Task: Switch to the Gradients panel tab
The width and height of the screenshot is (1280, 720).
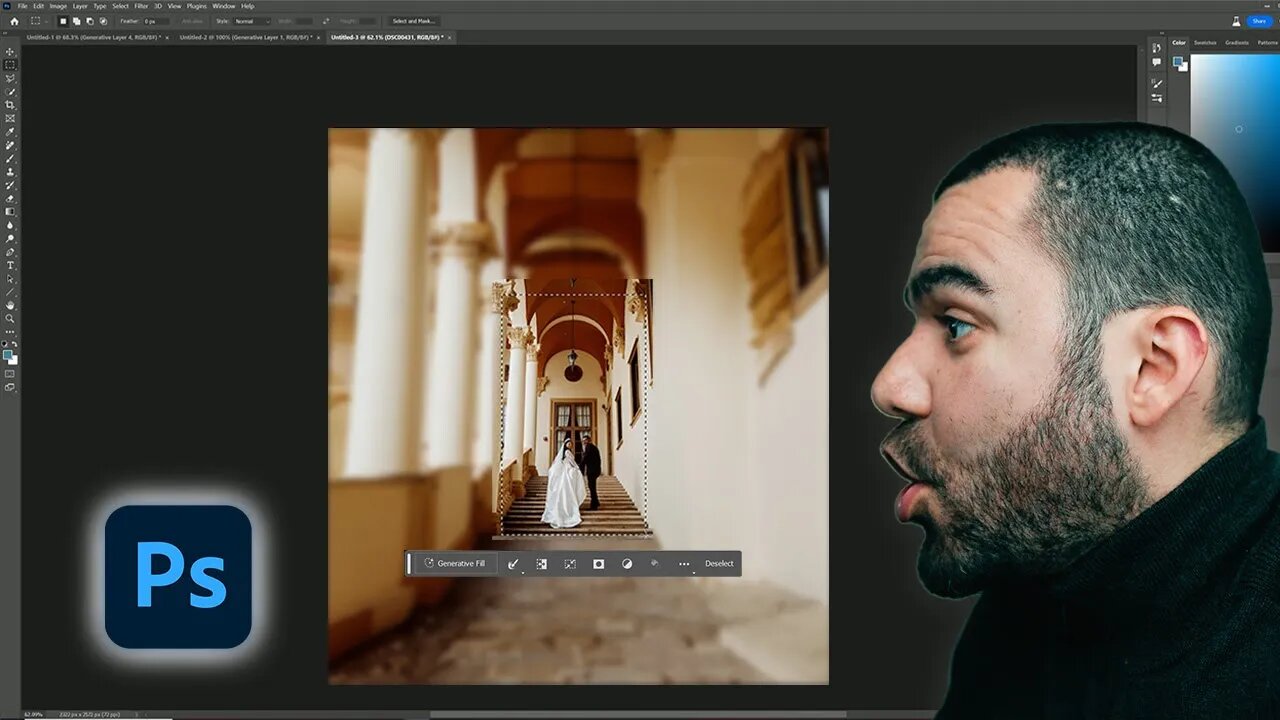Action: (x=1237, y=43)
